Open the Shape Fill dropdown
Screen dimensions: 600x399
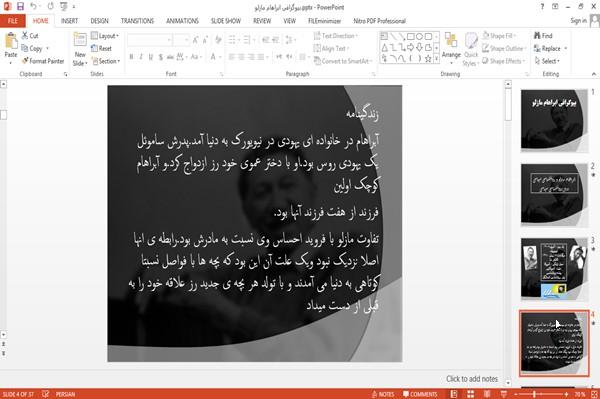point(499,36)
